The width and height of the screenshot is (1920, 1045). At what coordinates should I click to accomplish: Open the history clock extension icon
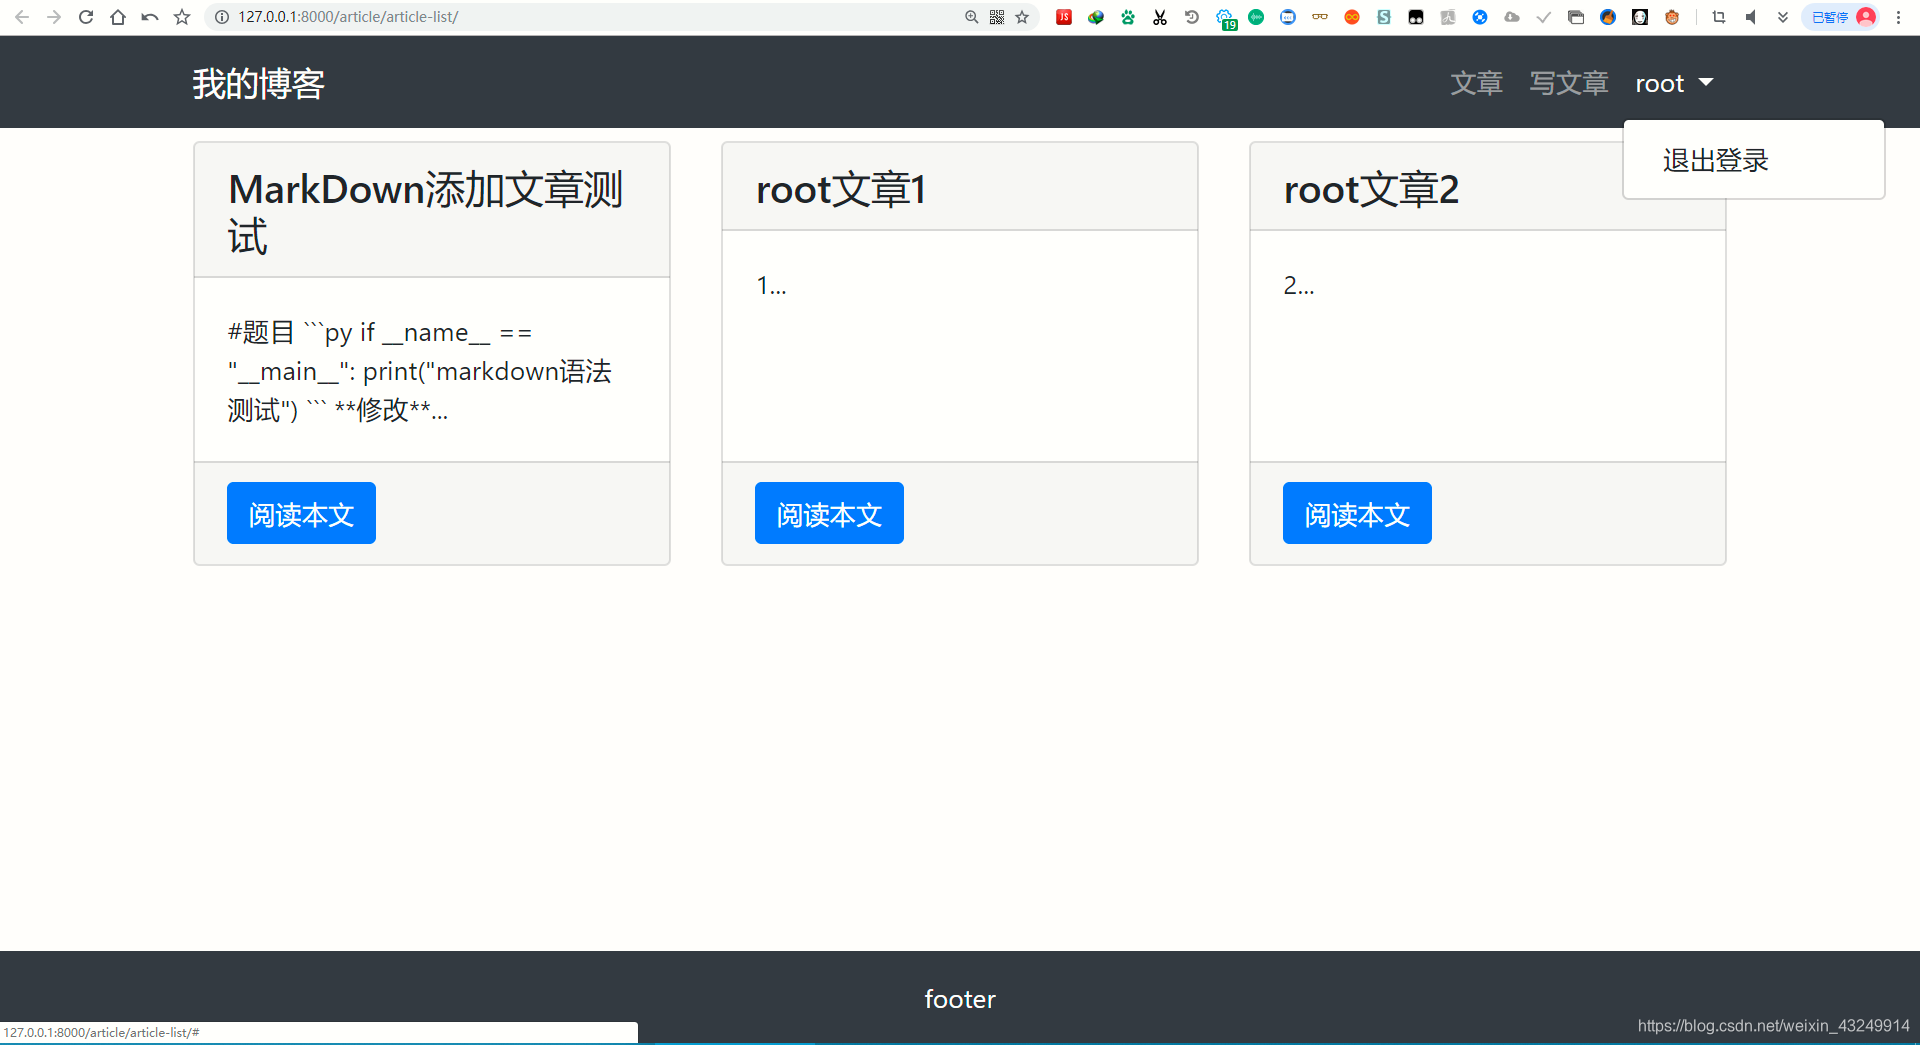(x=1192, y=17)
